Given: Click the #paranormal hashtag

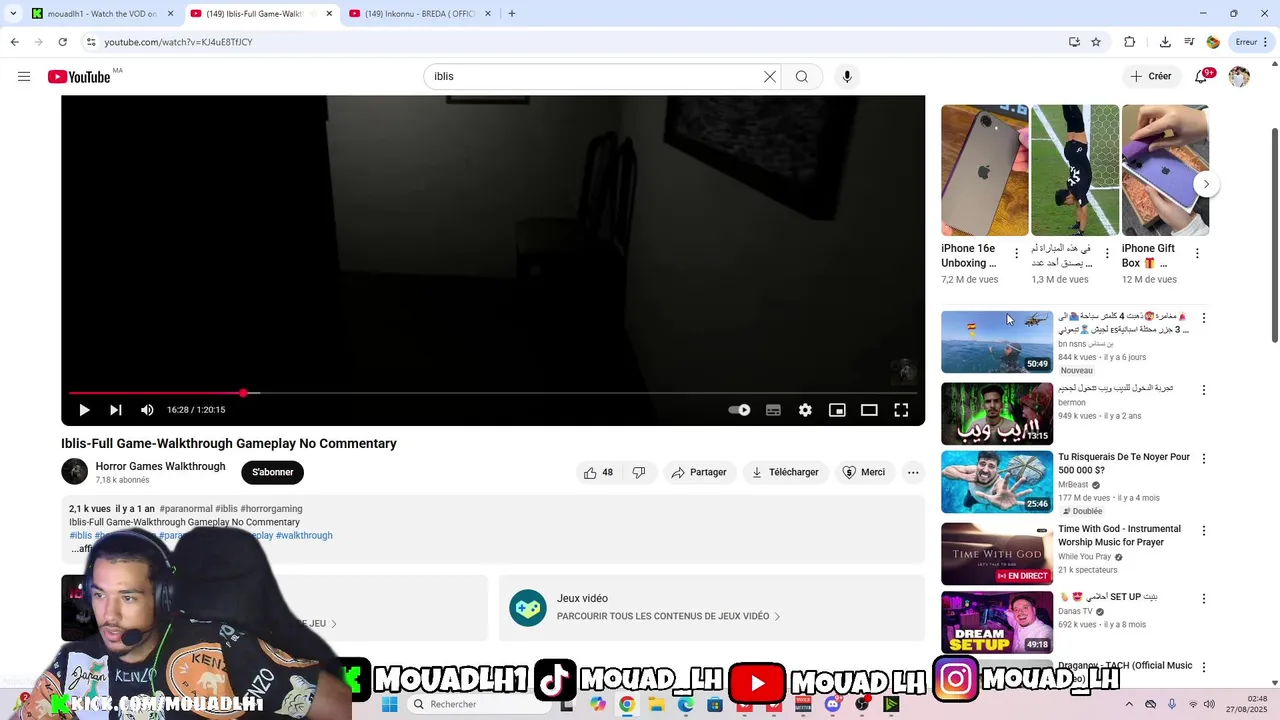Looking at the screenshot, I should coord(185,509).
